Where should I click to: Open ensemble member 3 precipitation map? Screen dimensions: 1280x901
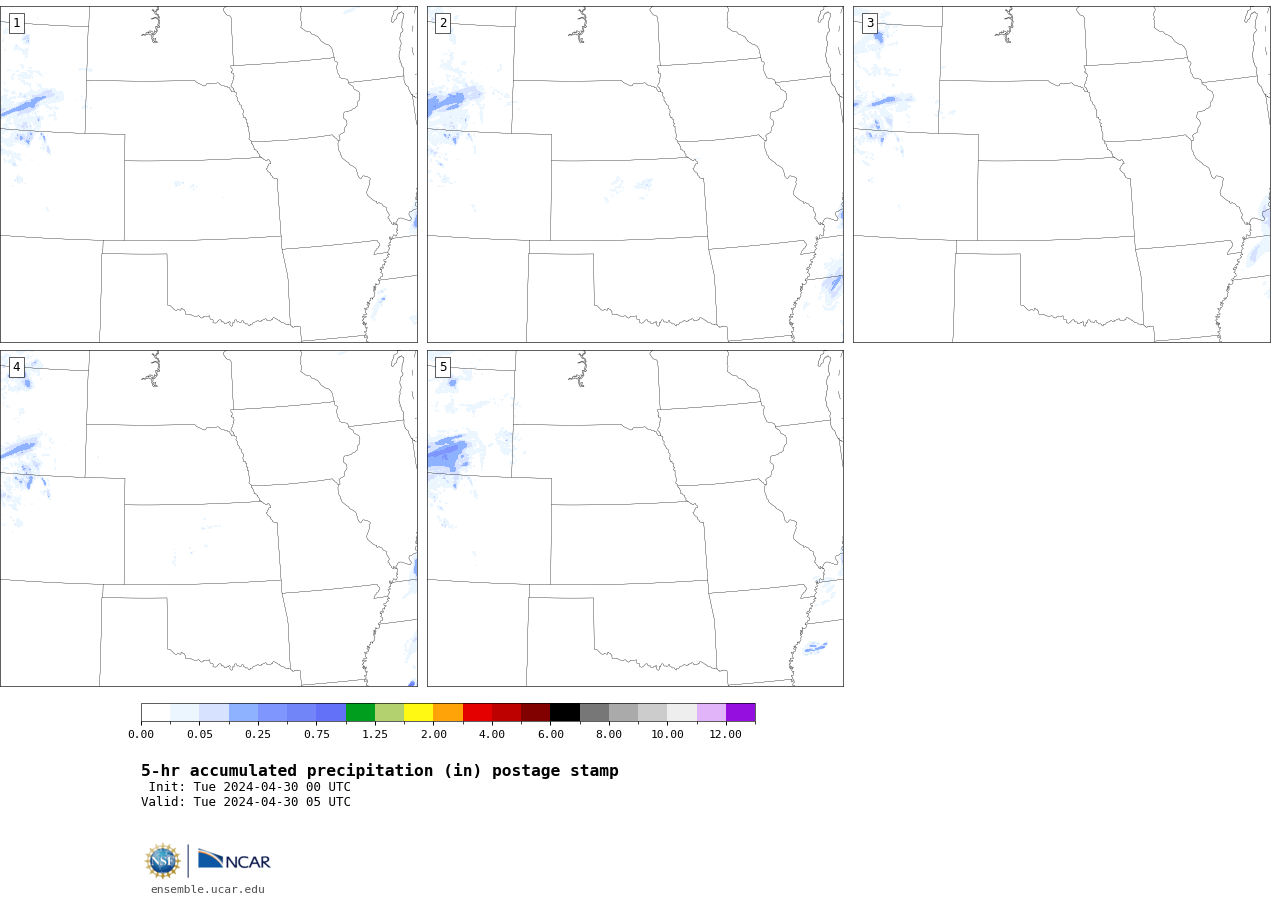[x=1062, y=174]
